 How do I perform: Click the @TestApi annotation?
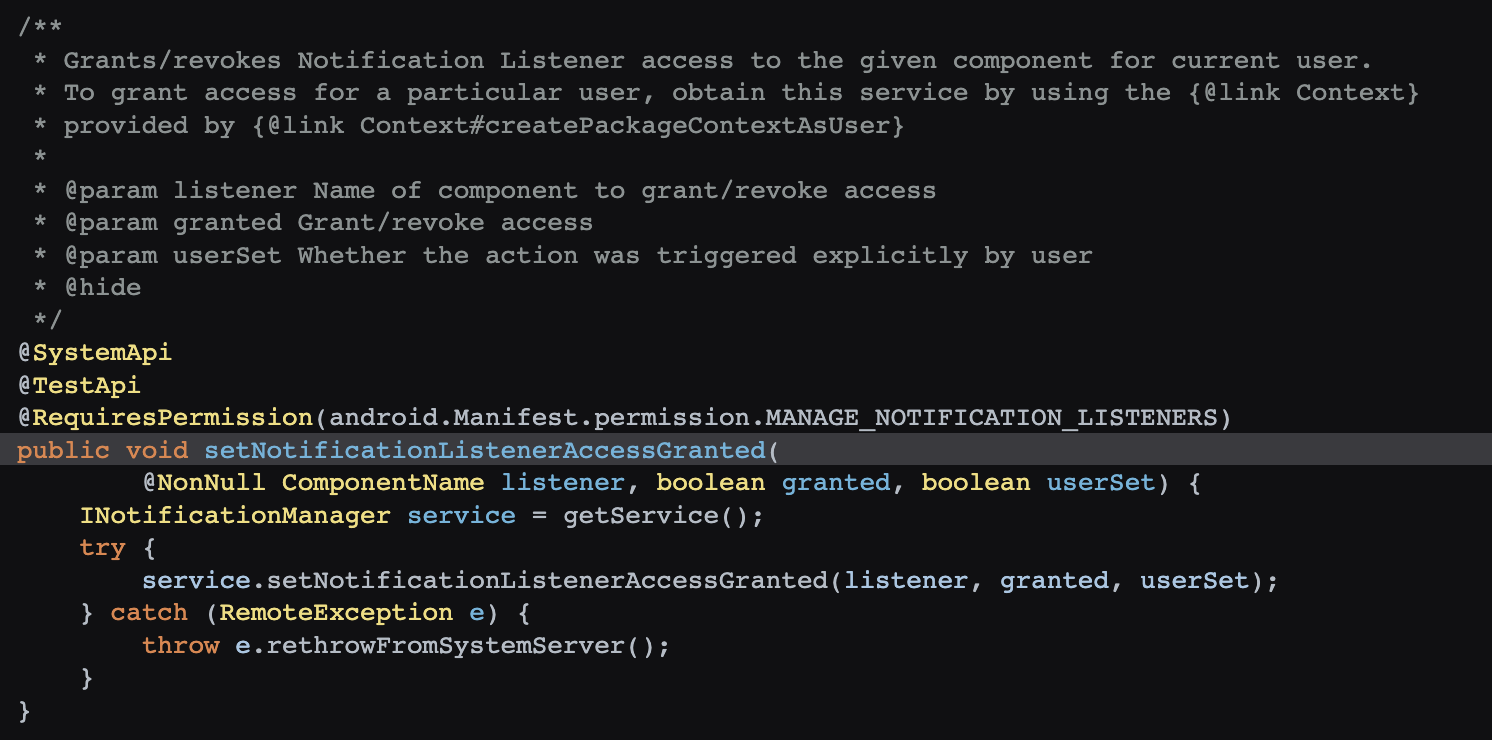(x=79, y=385)
